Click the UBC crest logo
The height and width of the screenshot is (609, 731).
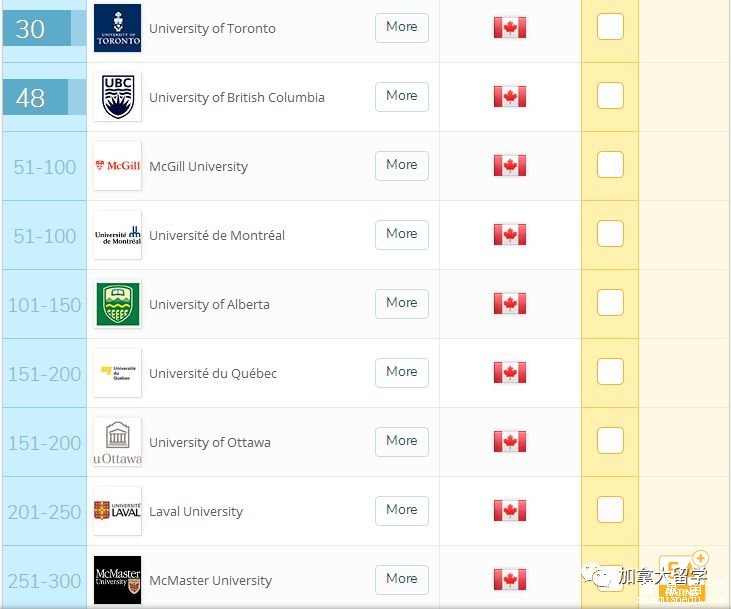pyautogui.click(x=117, y=97)
